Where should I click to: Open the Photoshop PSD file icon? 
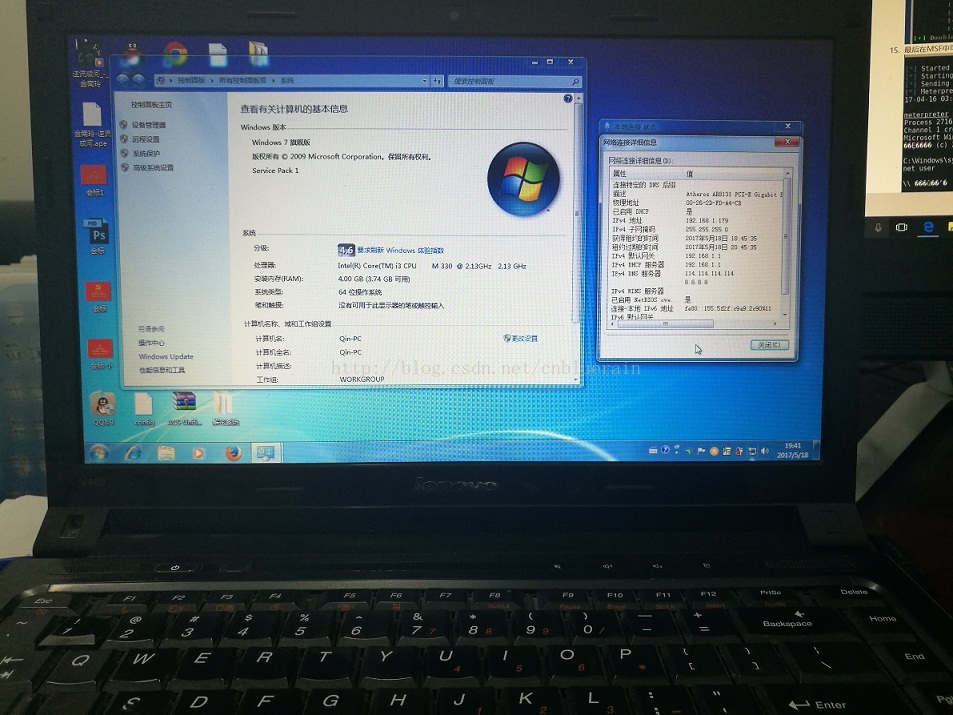pos(98,232)
